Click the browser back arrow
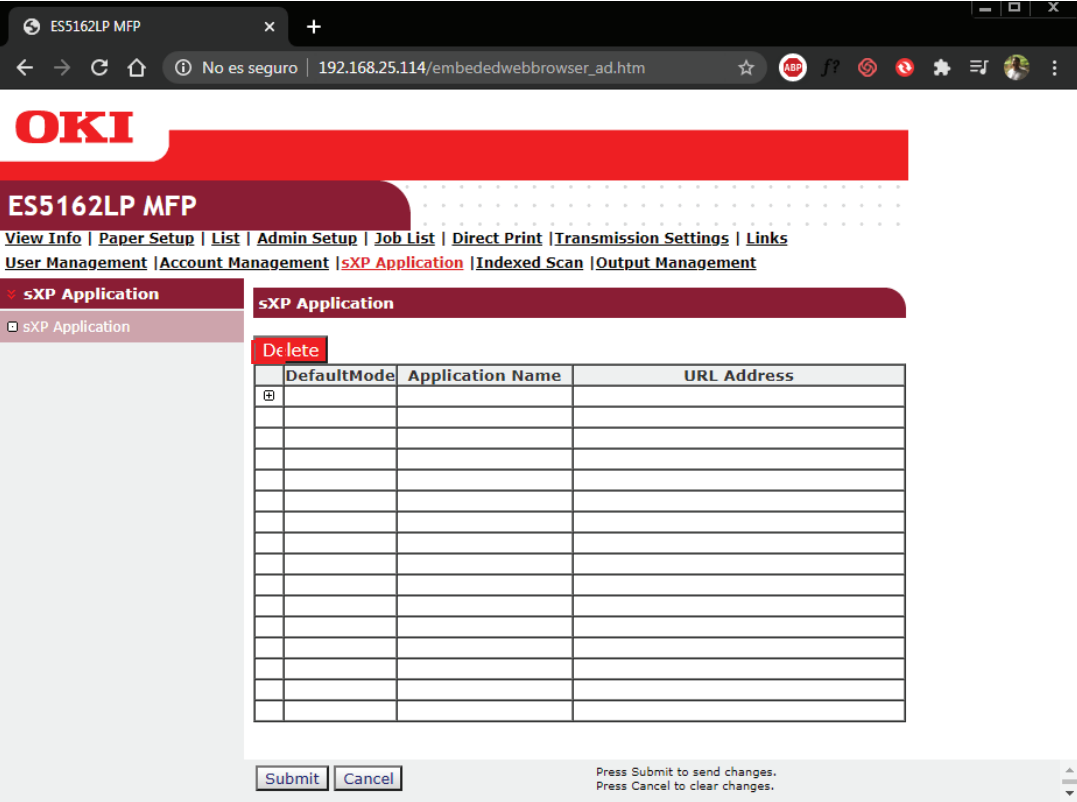 coord(25,68)
